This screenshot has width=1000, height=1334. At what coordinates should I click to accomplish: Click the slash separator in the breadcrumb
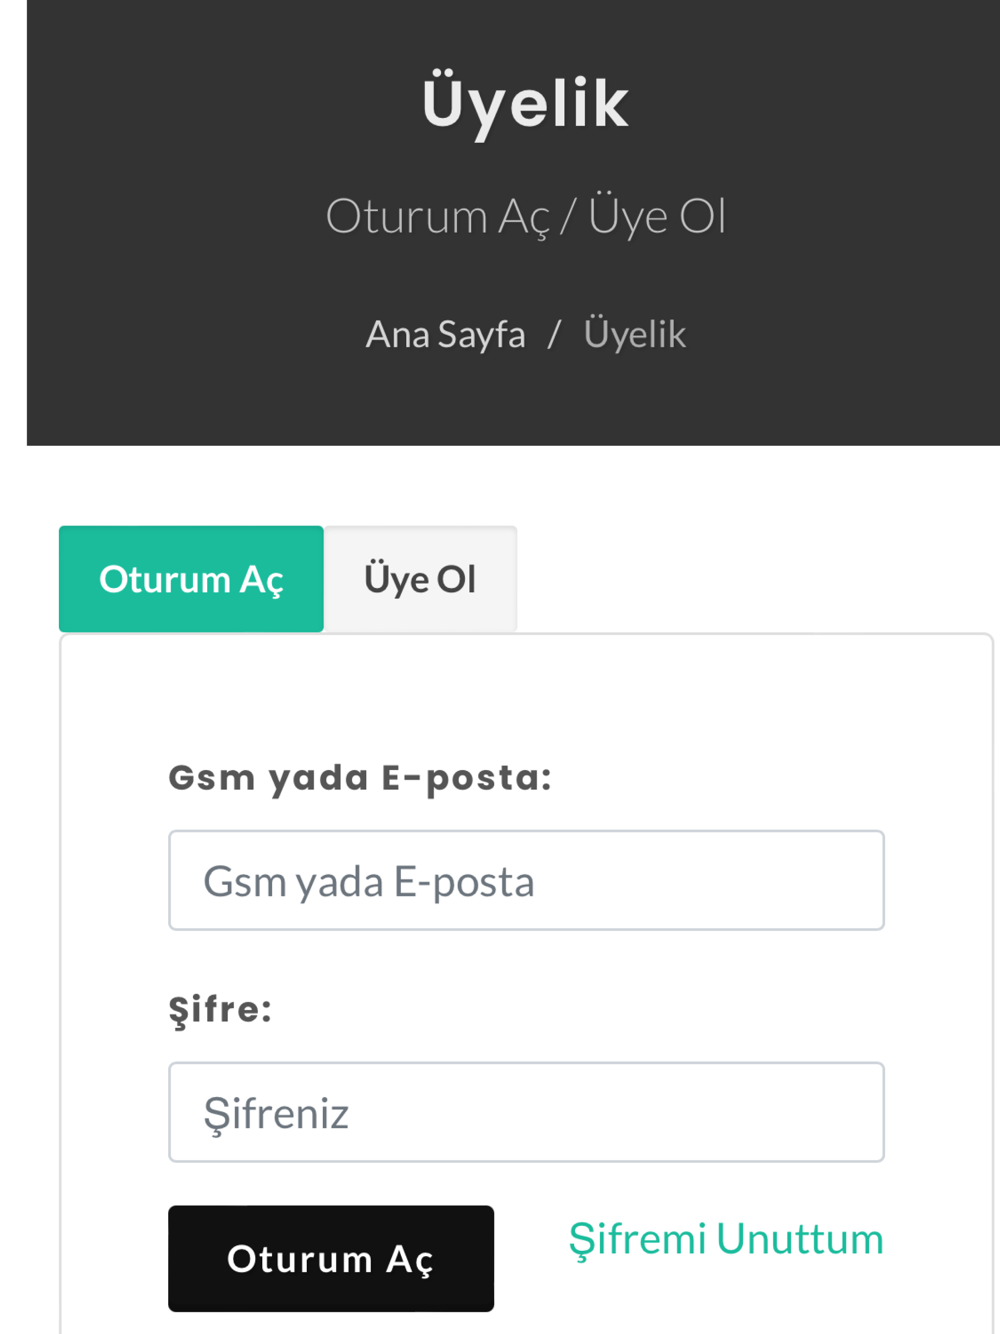[x=554, y=334]
